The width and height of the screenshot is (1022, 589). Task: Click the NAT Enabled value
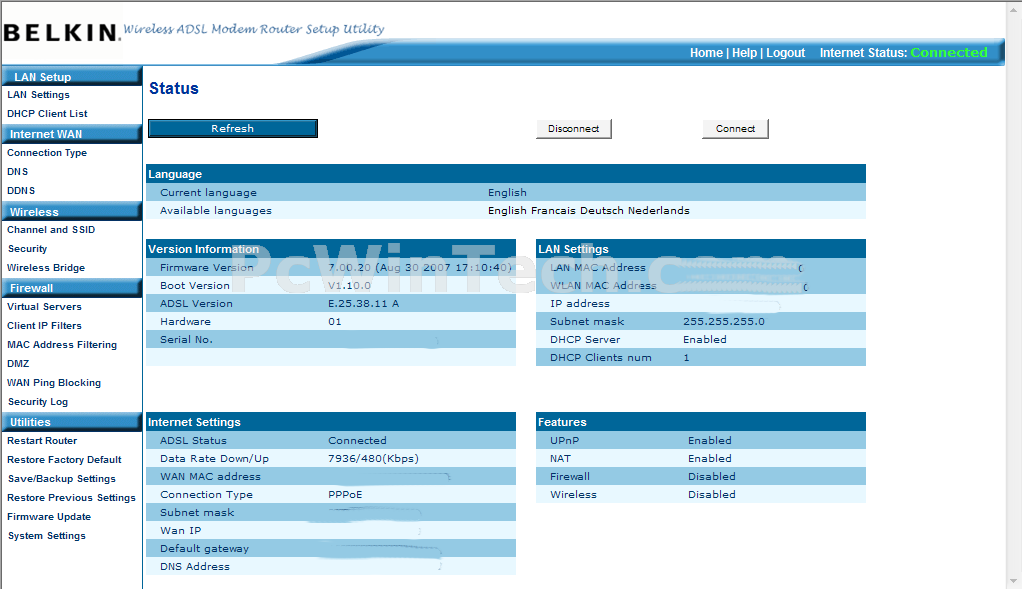(x=710, y=459)
